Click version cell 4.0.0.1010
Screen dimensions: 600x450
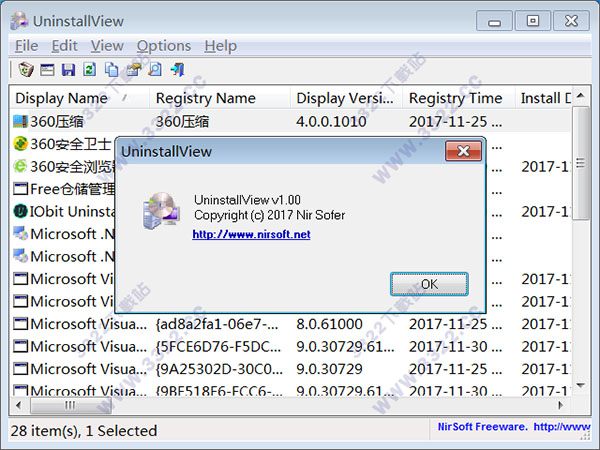(331, 122)
